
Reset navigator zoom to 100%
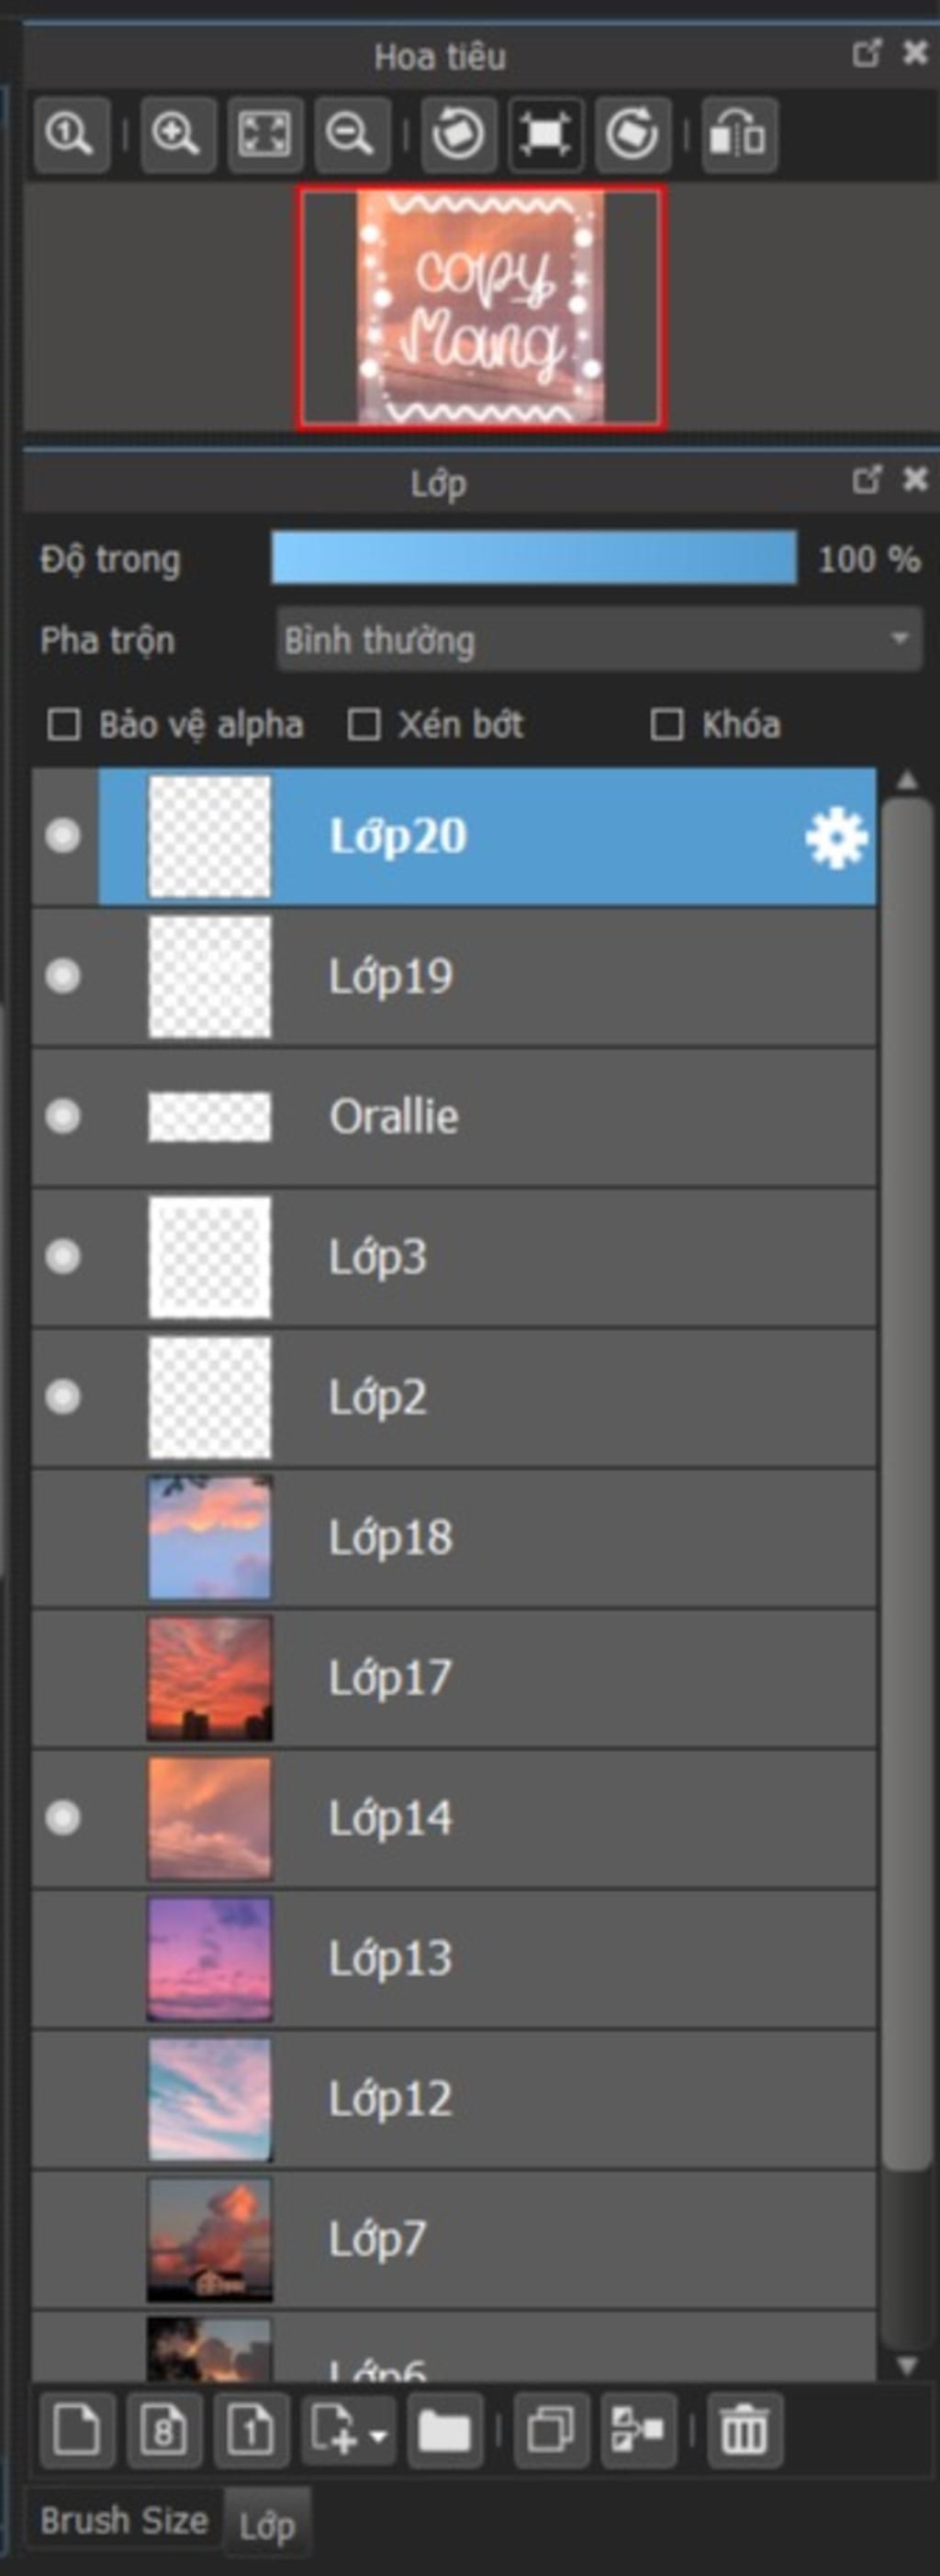pos(70,134)
